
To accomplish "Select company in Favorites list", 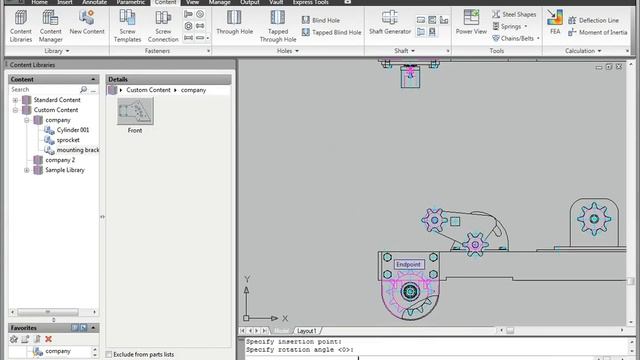I will (58, 351).
